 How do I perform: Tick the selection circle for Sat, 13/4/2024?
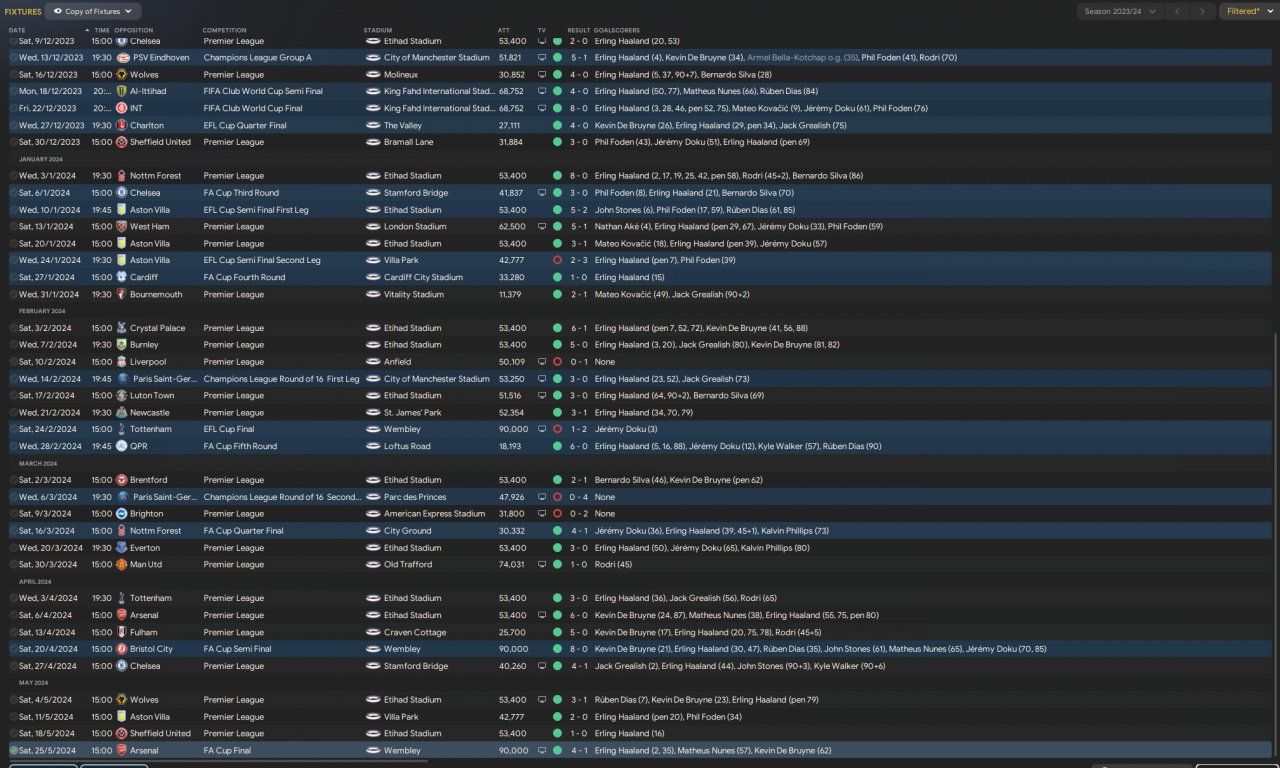[x=14, y=632]
